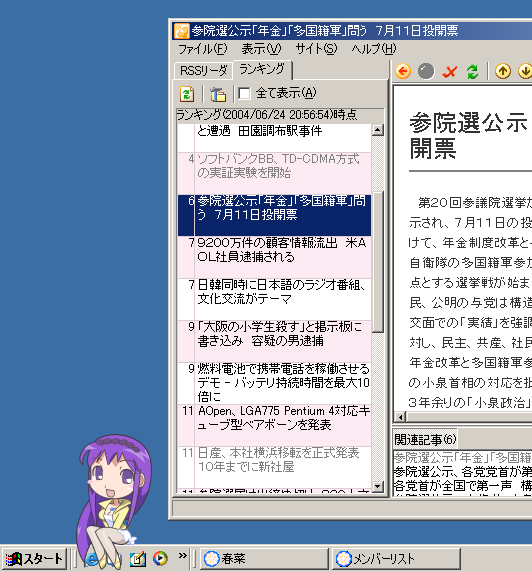Click the スタート button on taskbar
Image resolution: width=532 pixels, height=572 pixels.
coord(34,559)
